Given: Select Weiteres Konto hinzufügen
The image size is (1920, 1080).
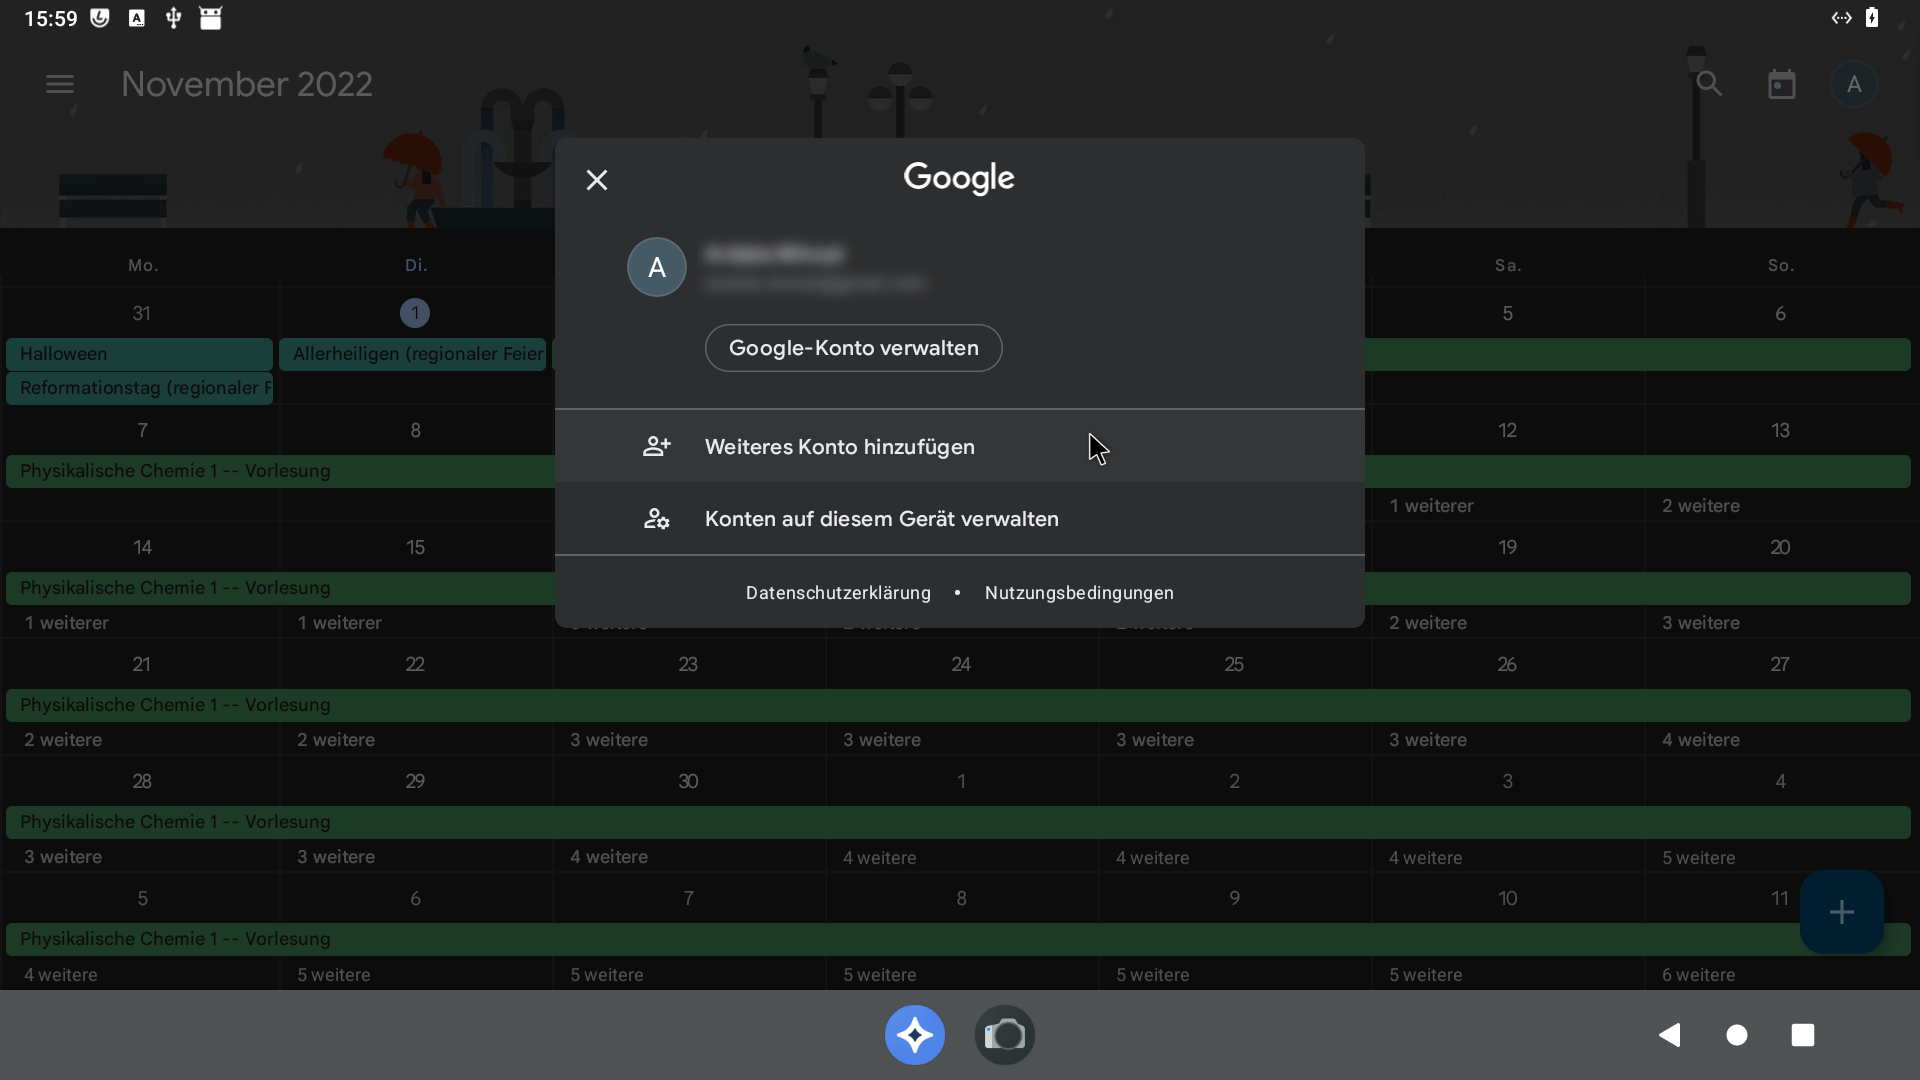Looking at the screenshot, I should coord(960,447).
